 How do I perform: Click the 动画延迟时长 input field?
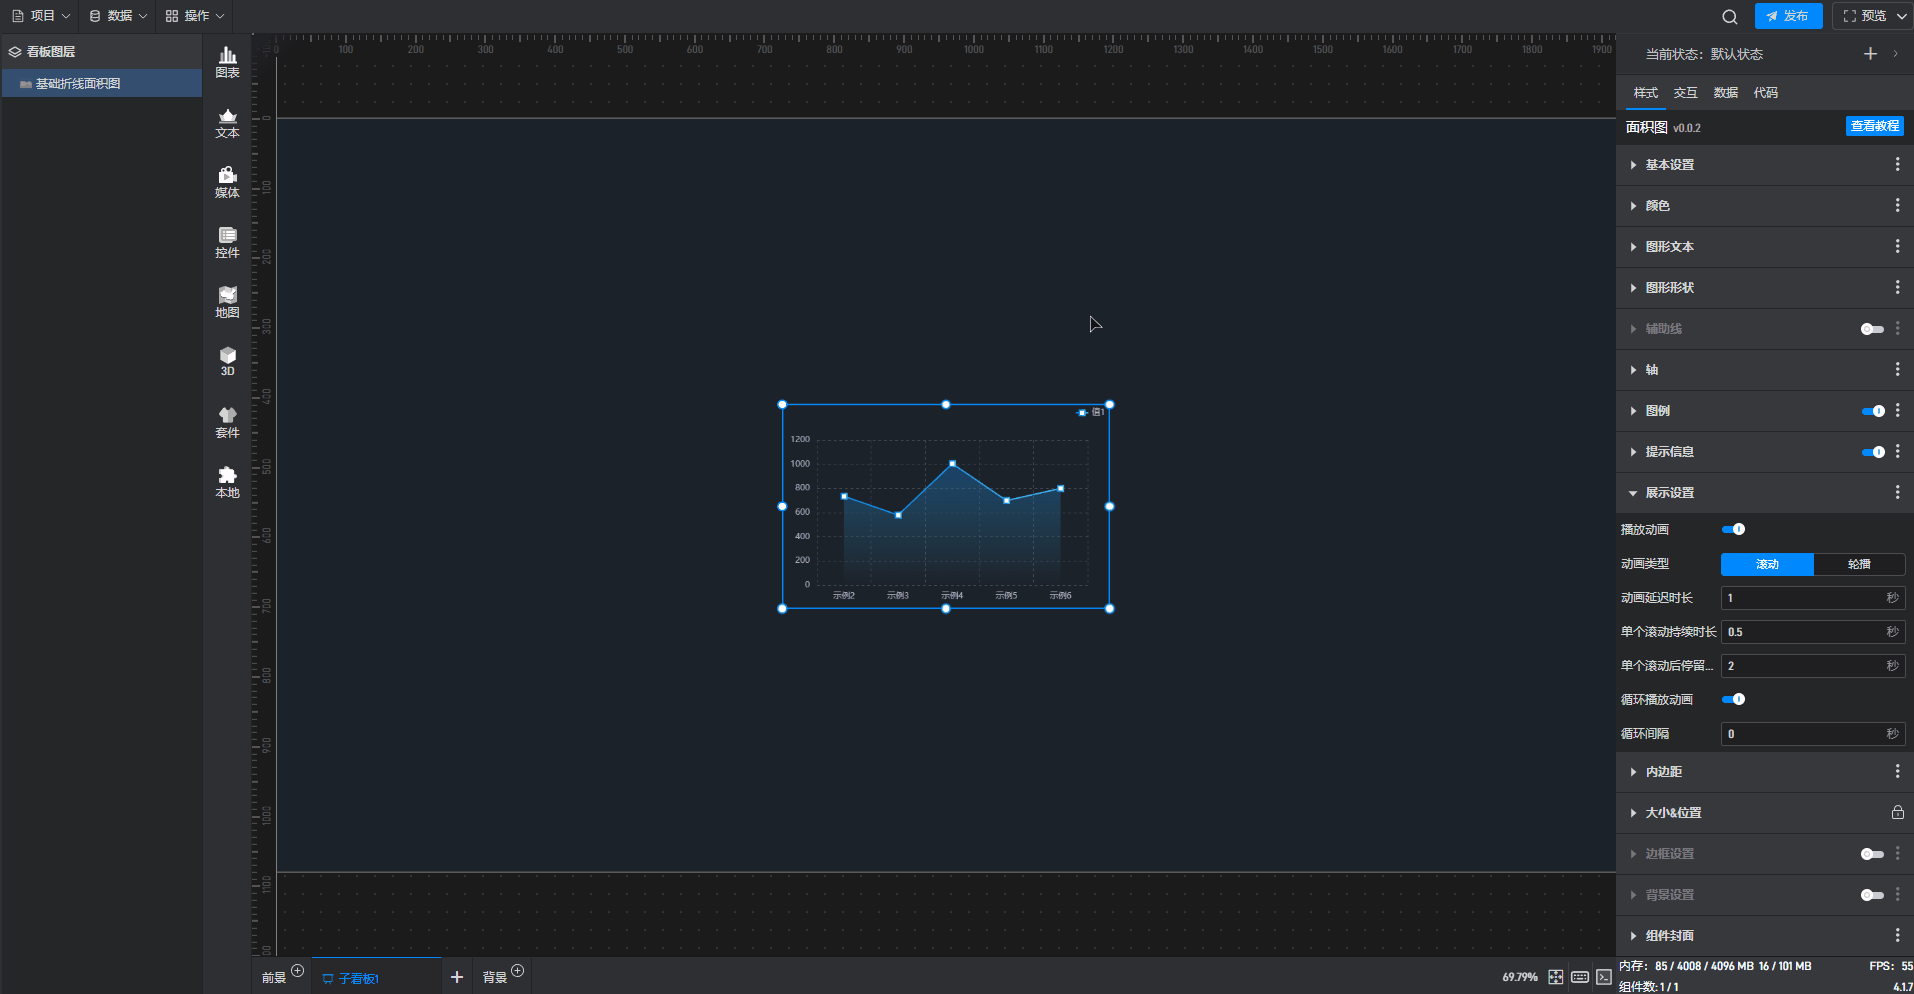(1802, 598)
